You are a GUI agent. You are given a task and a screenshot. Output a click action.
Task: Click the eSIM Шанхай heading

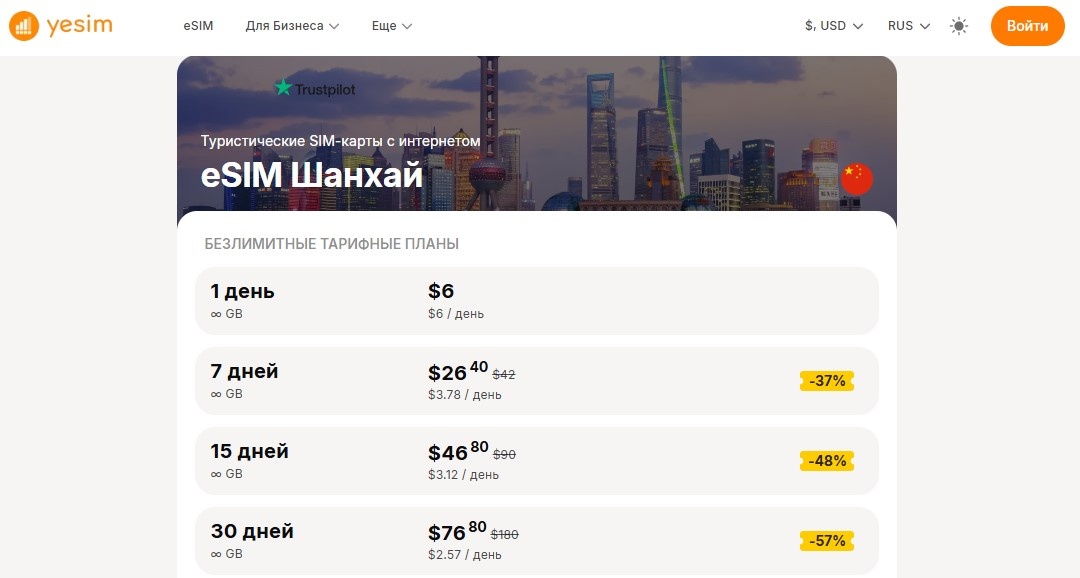coord(311,175)
